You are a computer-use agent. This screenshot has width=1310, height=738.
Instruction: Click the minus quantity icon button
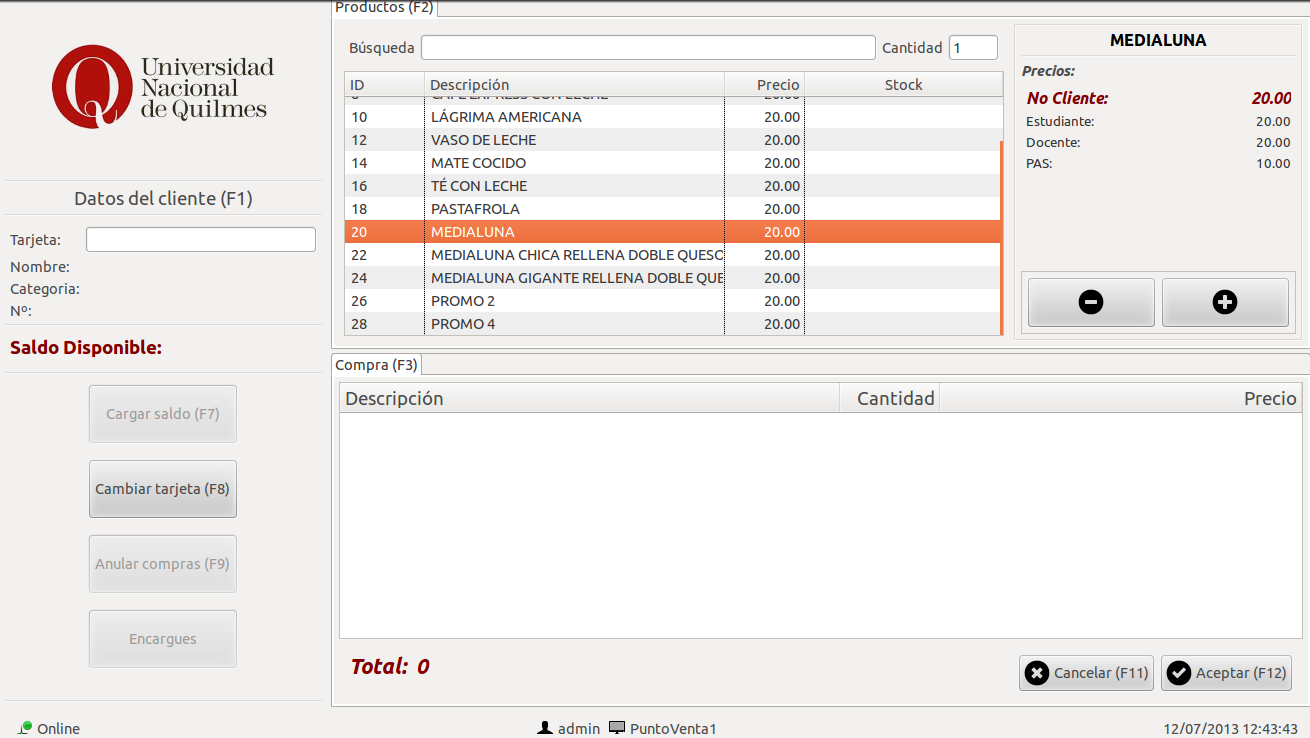pyautogui.click(x=1091, y=302)
